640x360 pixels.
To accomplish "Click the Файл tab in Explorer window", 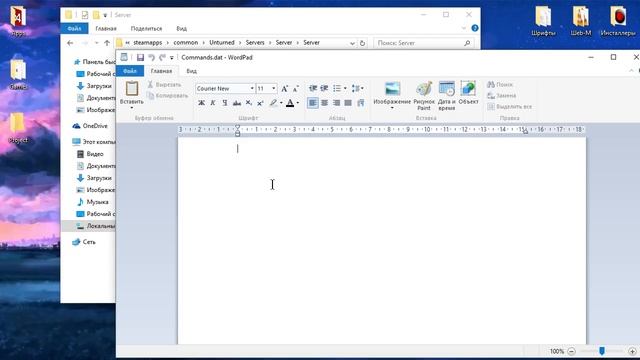I will click(x=74, y=29).
